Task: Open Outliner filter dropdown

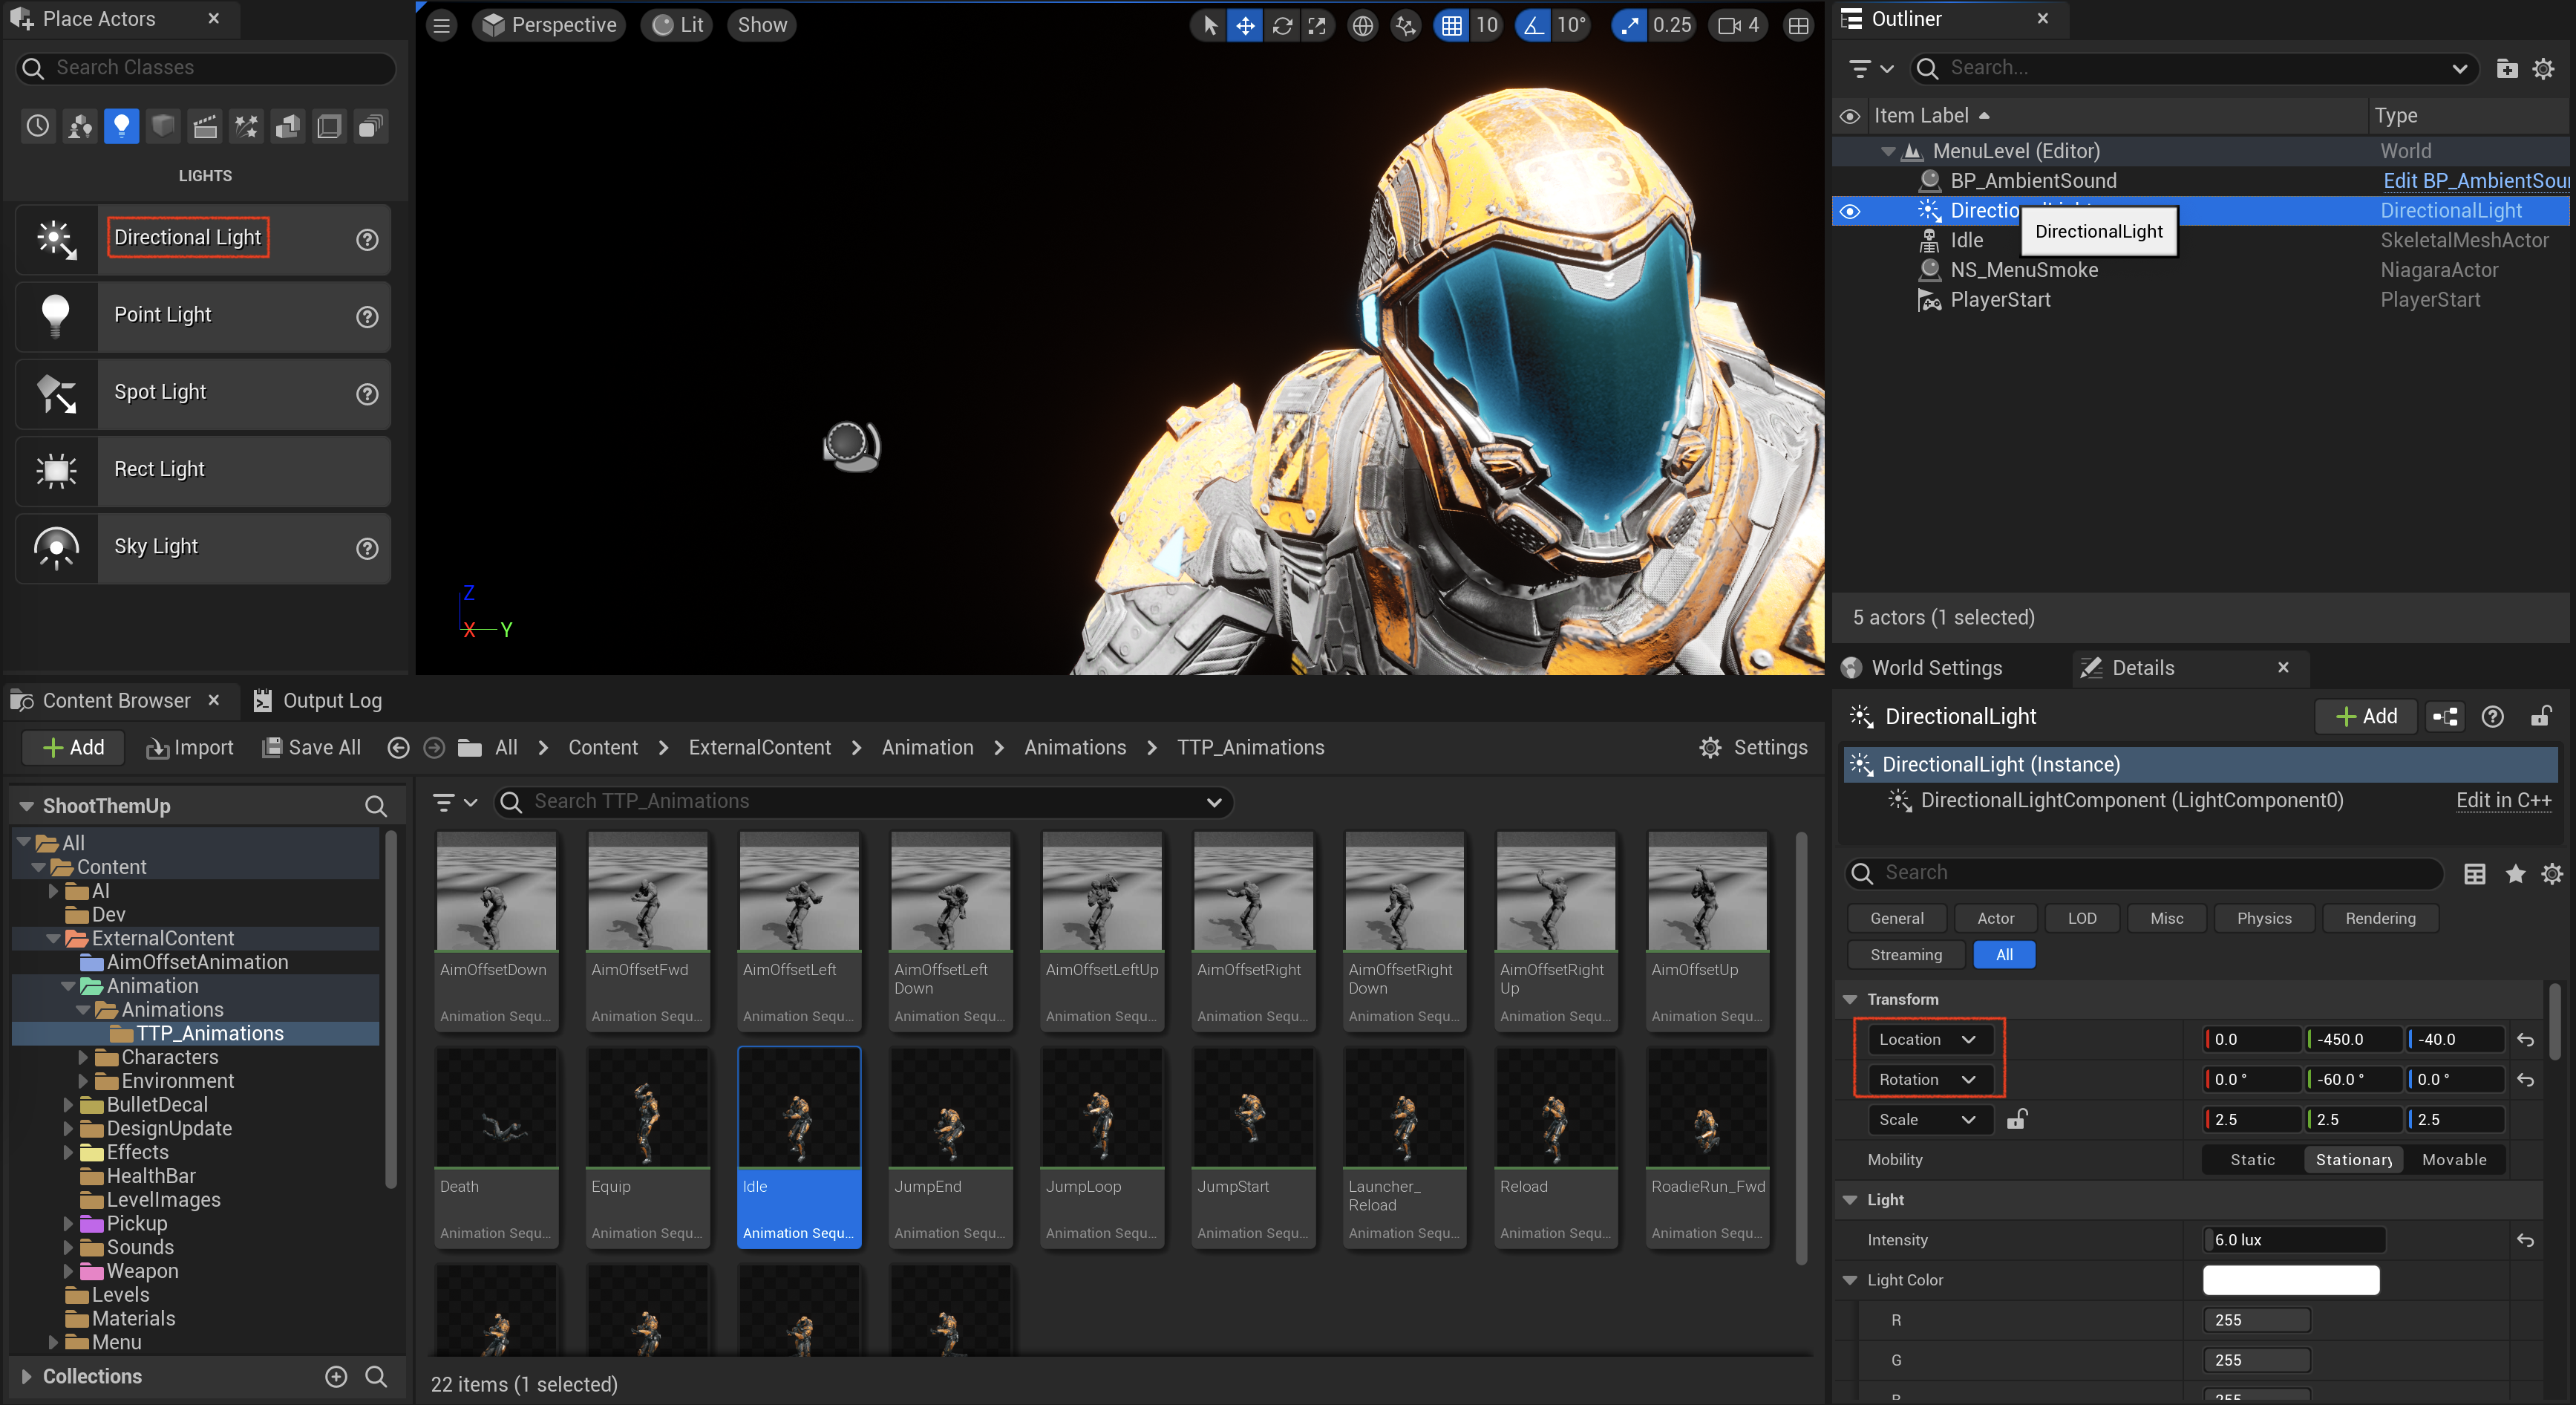Action: (x=1870, y=68)
